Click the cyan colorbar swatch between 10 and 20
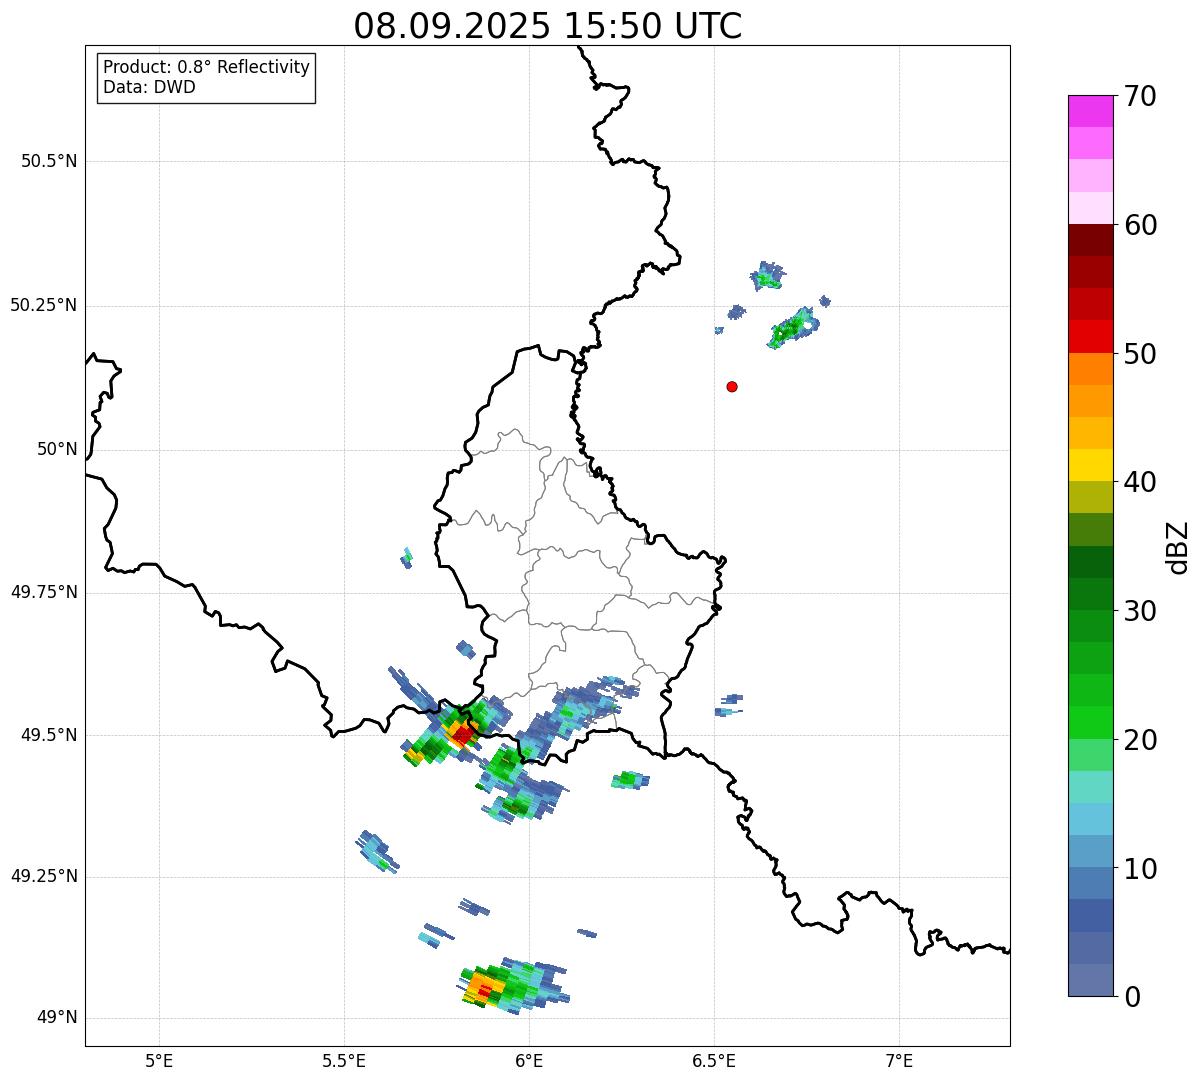This screenshot has width=1202, height=1081. click(1090, 819)
